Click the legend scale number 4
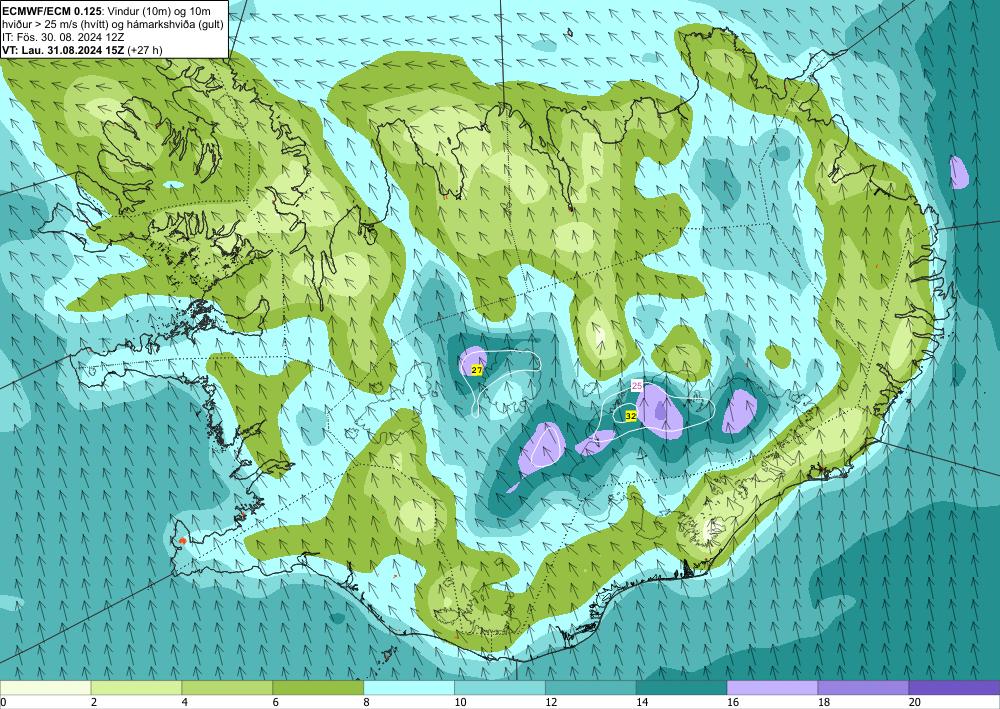This screenshot has width=1000, height=709. click(x=185, y=702)
